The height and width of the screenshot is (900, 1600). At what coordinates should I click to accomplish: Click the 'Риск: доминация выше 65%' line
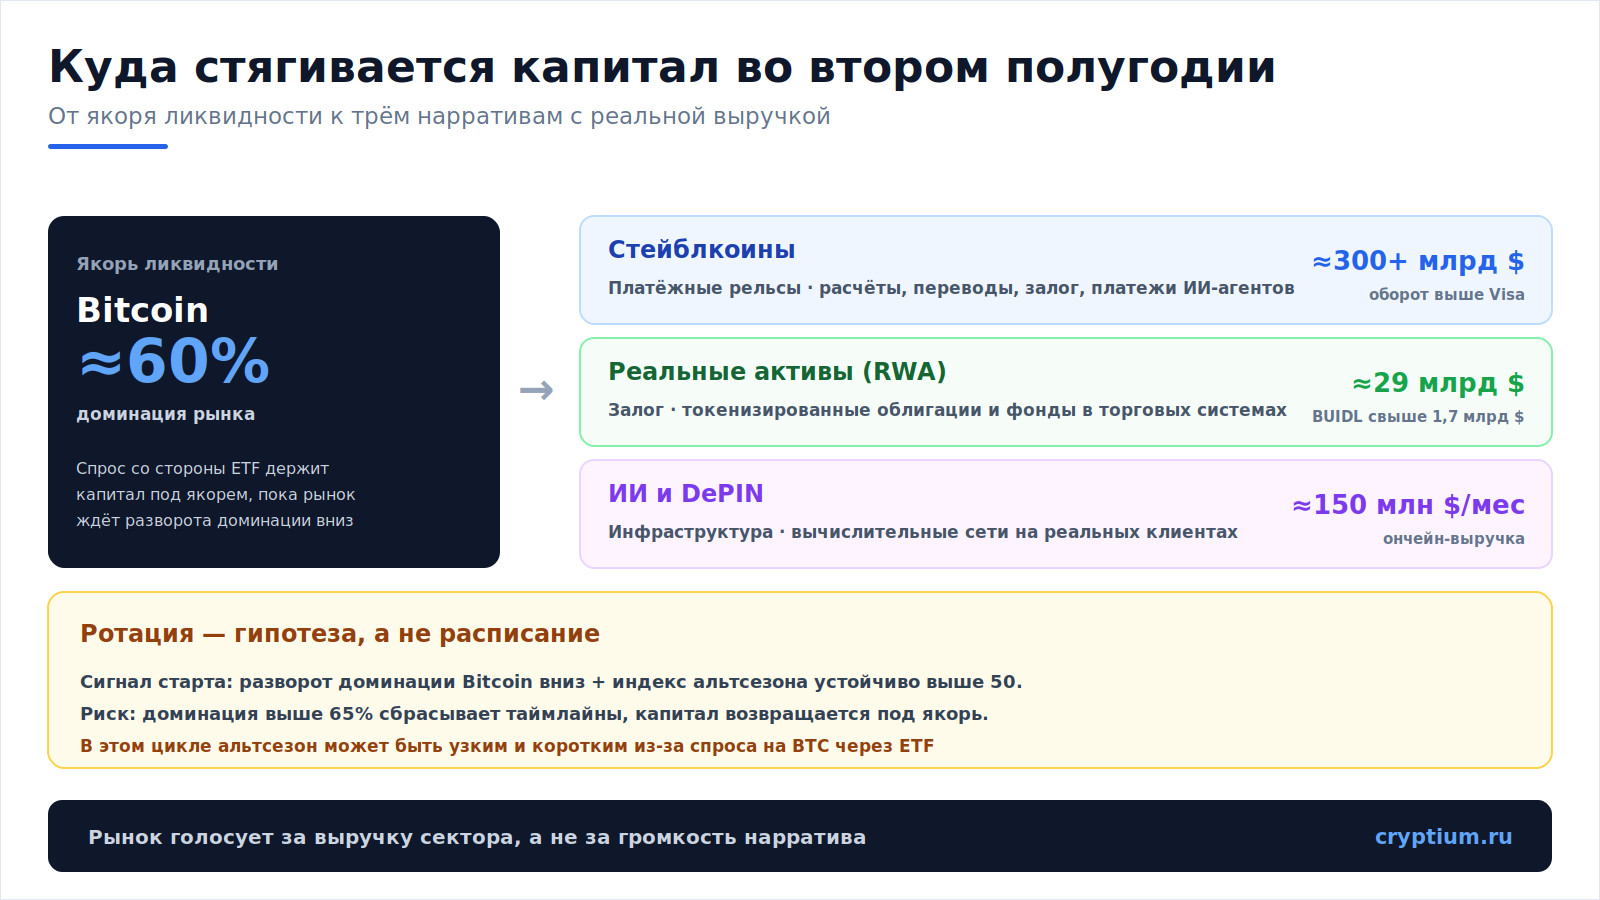point(534,714)
